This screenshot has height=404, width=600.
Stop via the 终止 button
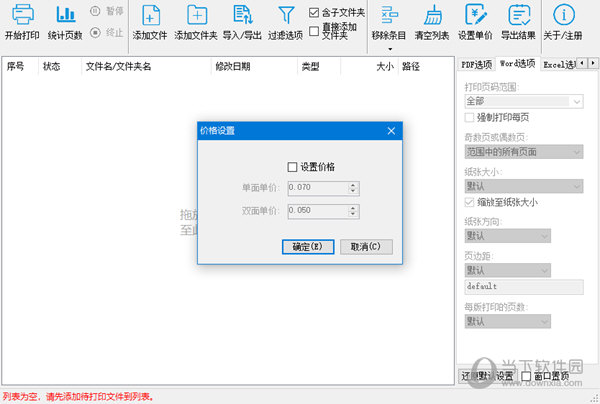tap(107, 33)
